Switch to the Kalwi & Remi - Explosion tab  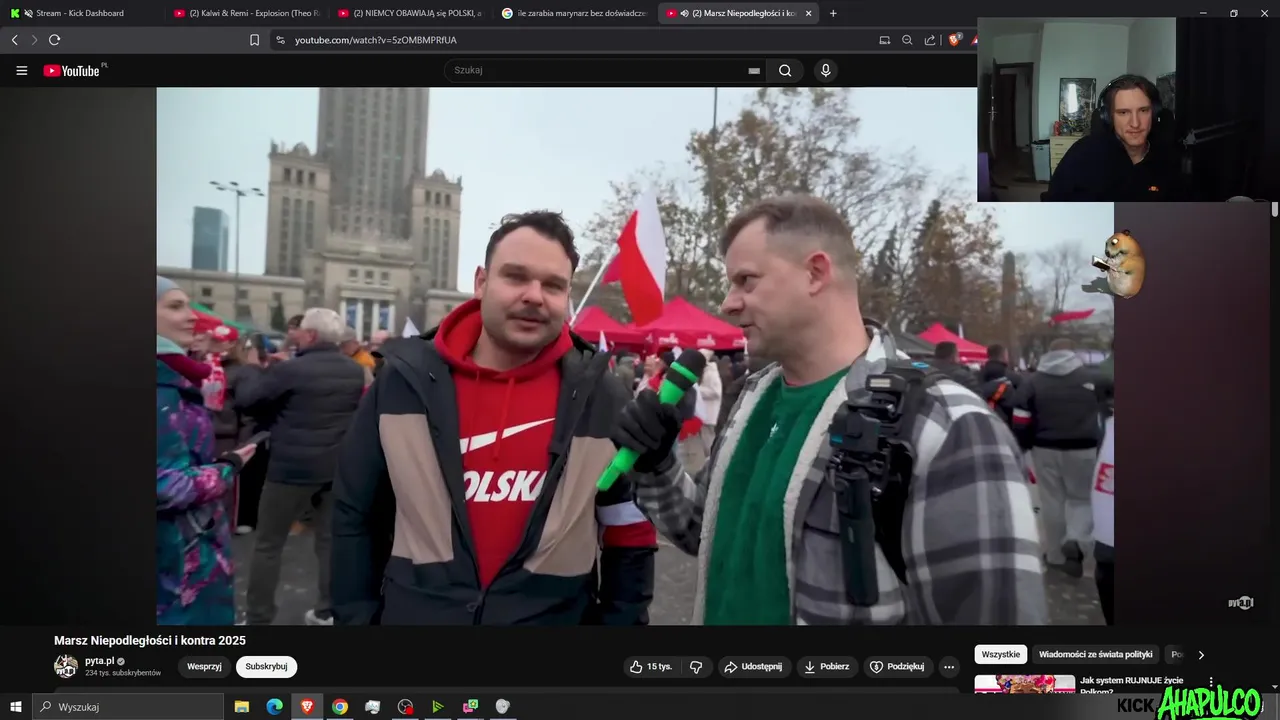coord(247,13)
